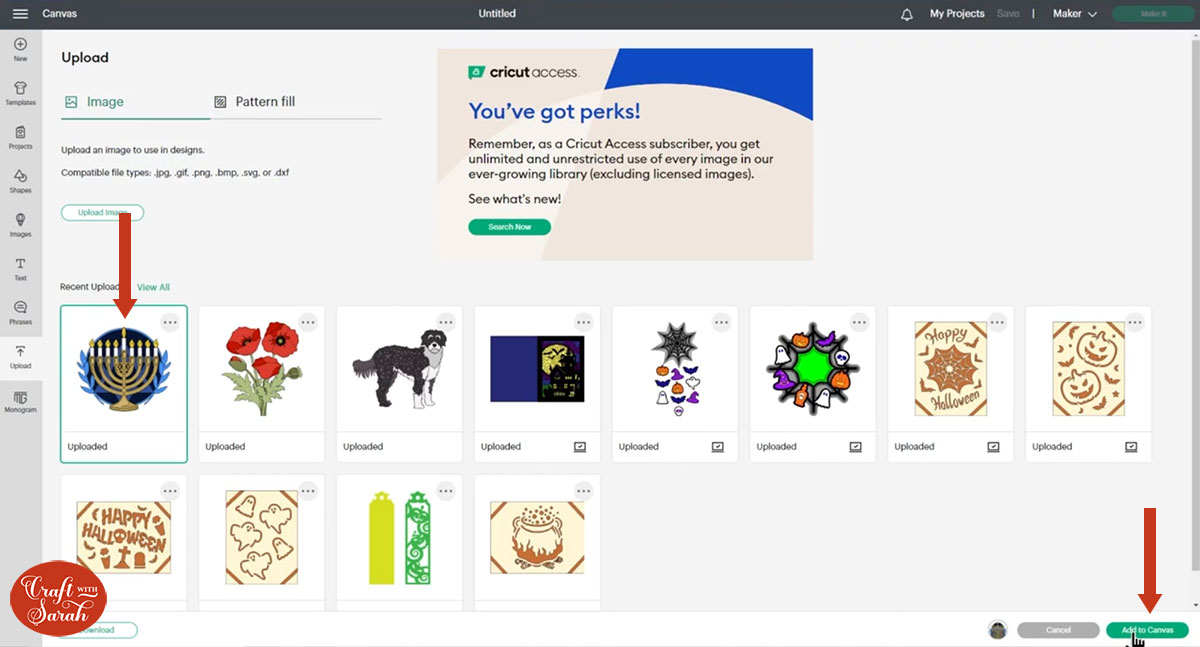
Task: Click the New icon in sidebar
Action: (20, 50)
